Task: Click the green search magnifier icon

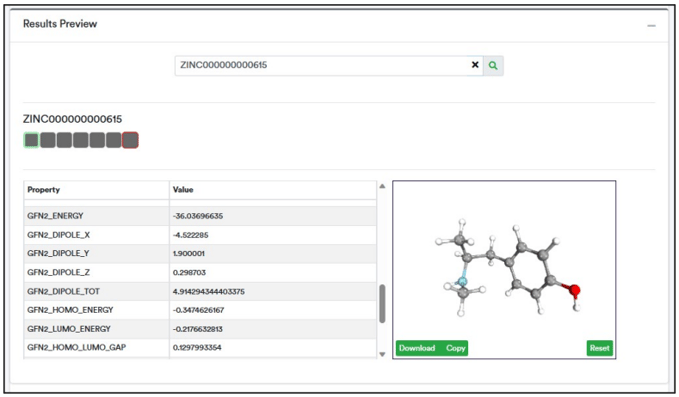Action: point(493,65)
